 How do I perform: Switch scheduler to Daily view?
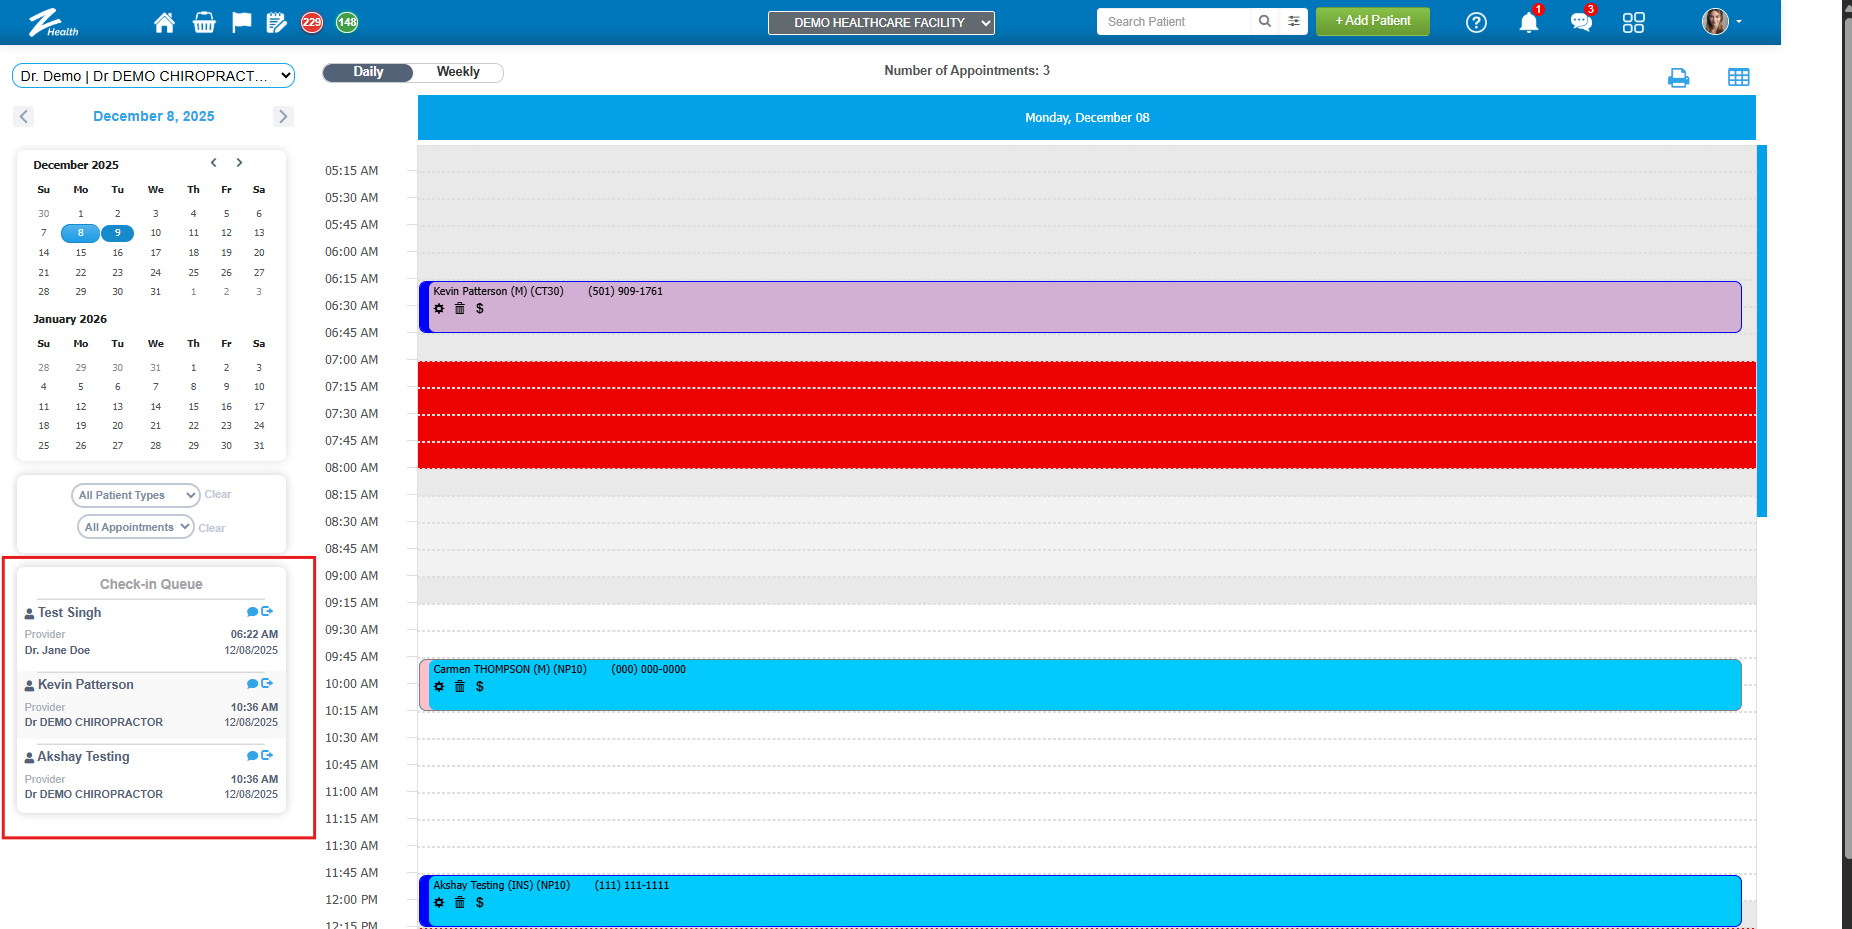[368, 72]
